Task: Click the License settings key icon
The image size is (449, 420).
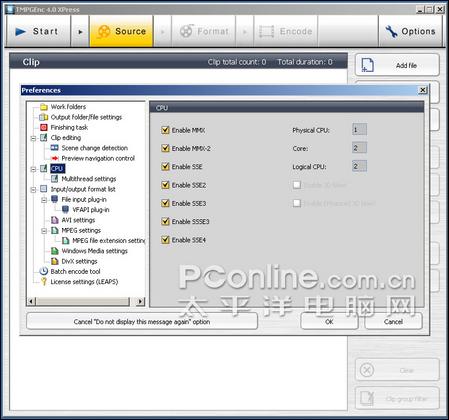Action: [44, 282]
